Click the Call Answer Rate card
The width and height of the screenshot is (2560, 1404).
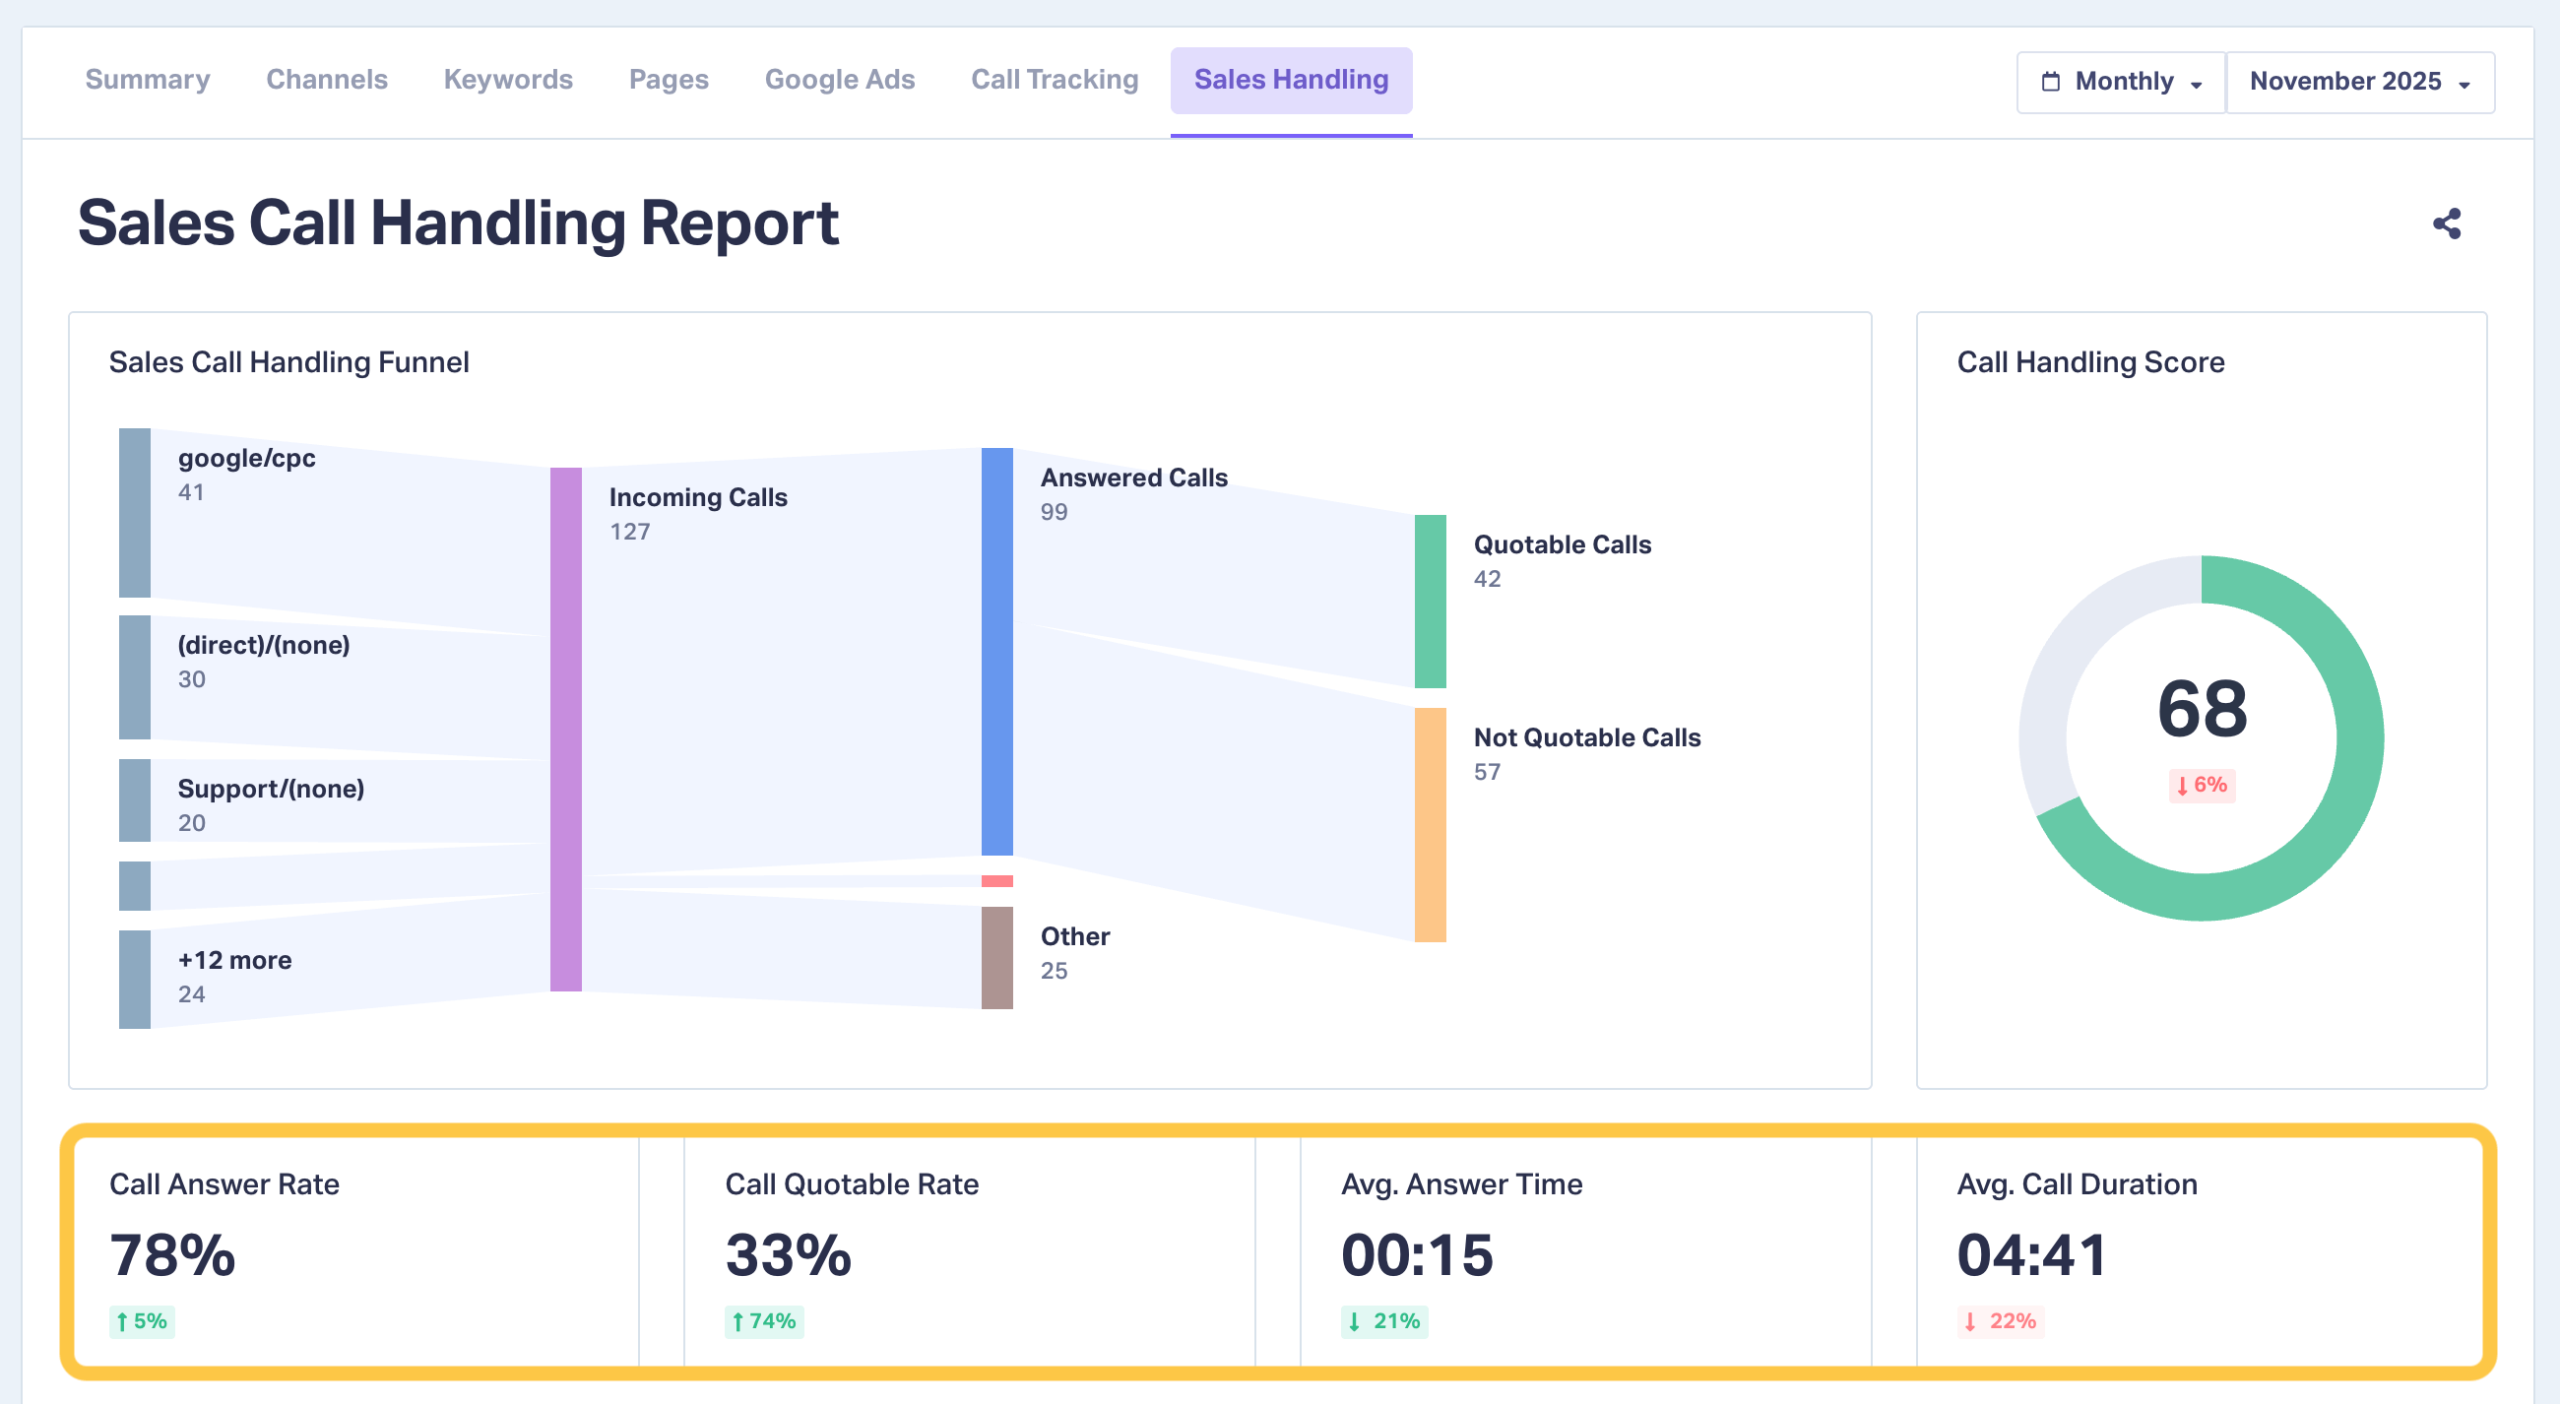356,1250
